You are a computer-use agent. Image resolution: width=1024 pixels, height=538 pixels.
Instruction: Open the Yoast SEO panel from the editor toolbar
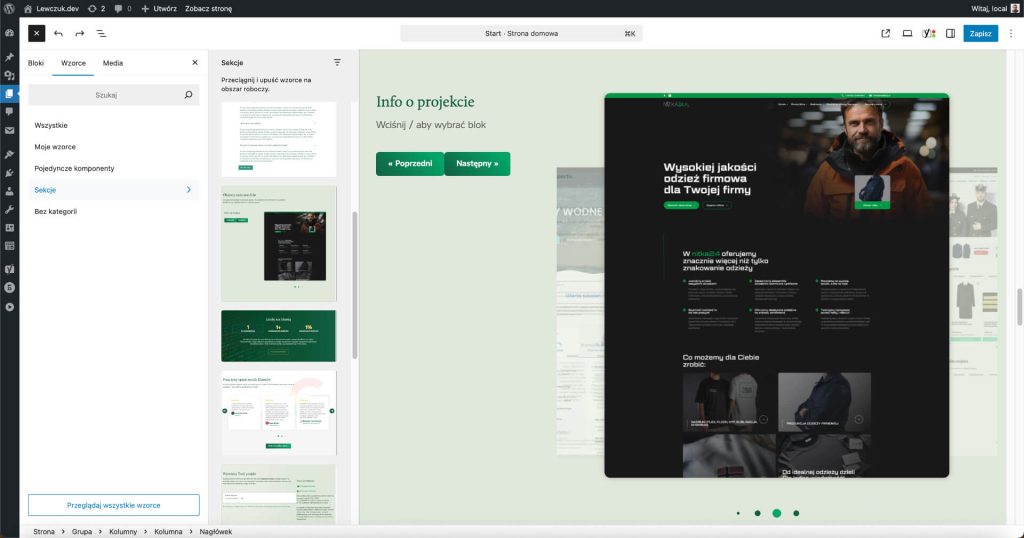click(929, 33)
